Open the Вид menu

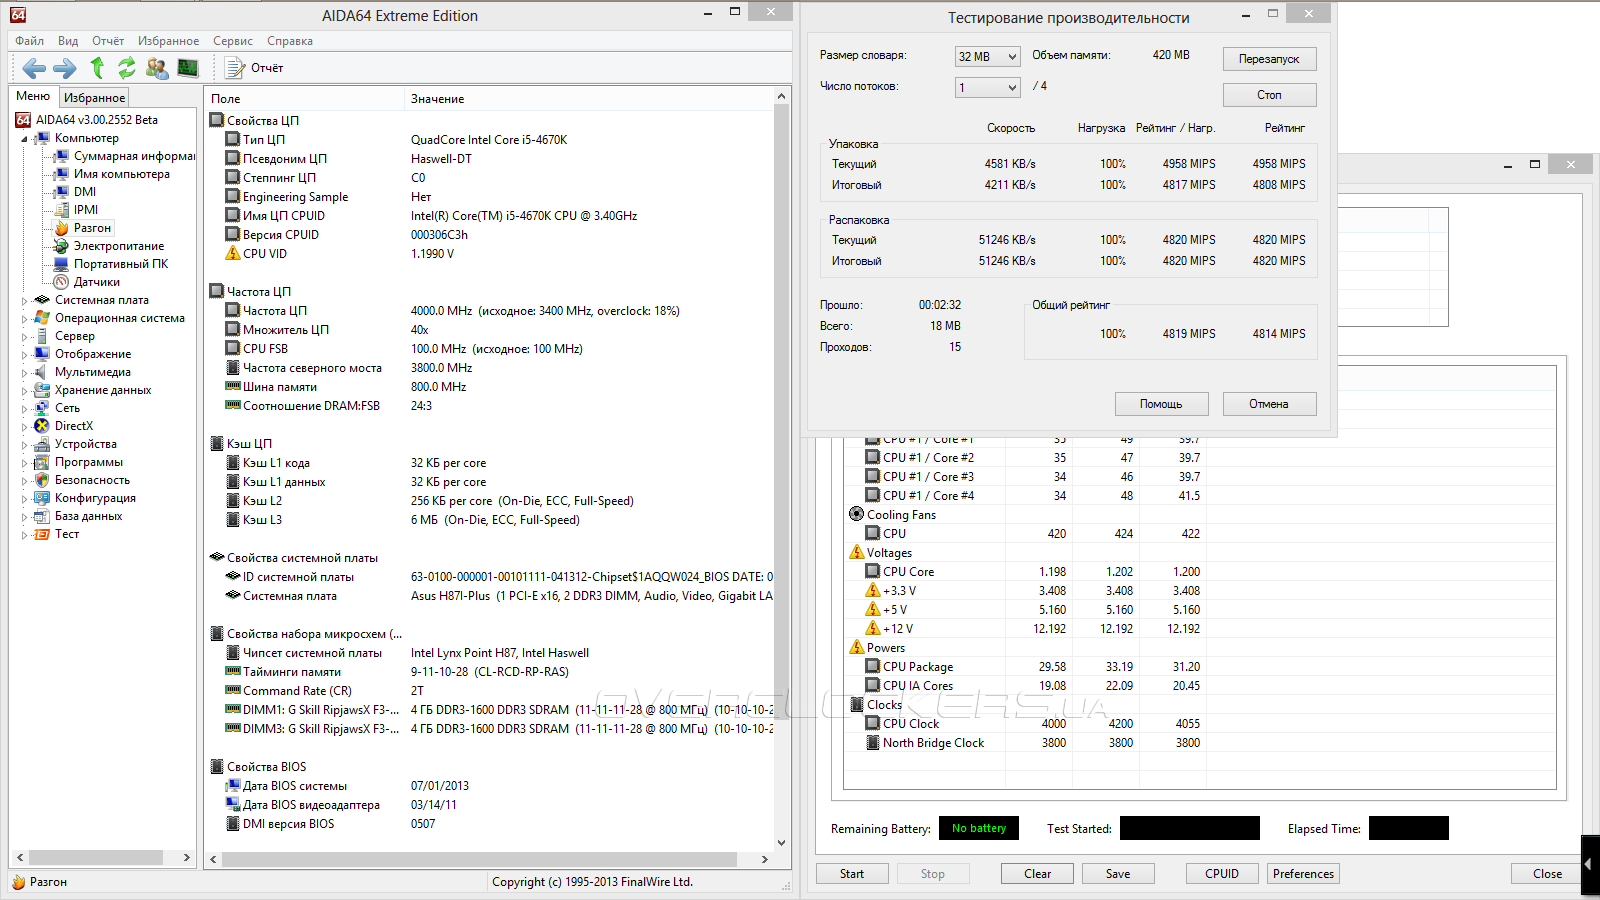68,41
